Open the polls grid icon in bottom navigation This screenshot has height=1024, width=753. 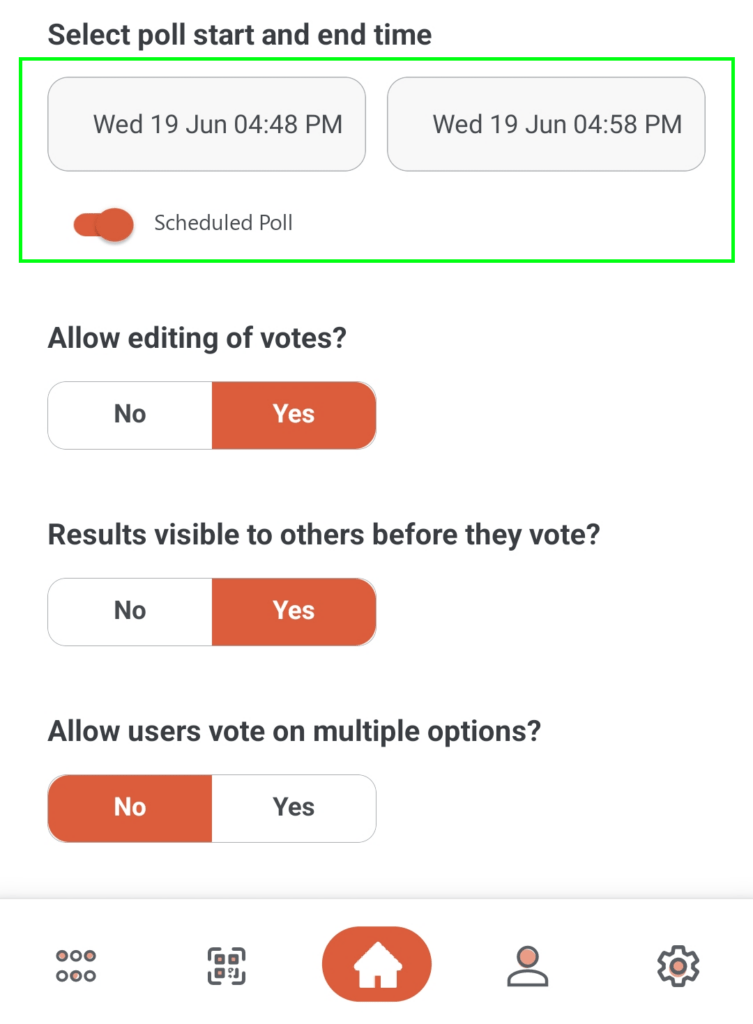pyautogui.click(x=76, y=965)
